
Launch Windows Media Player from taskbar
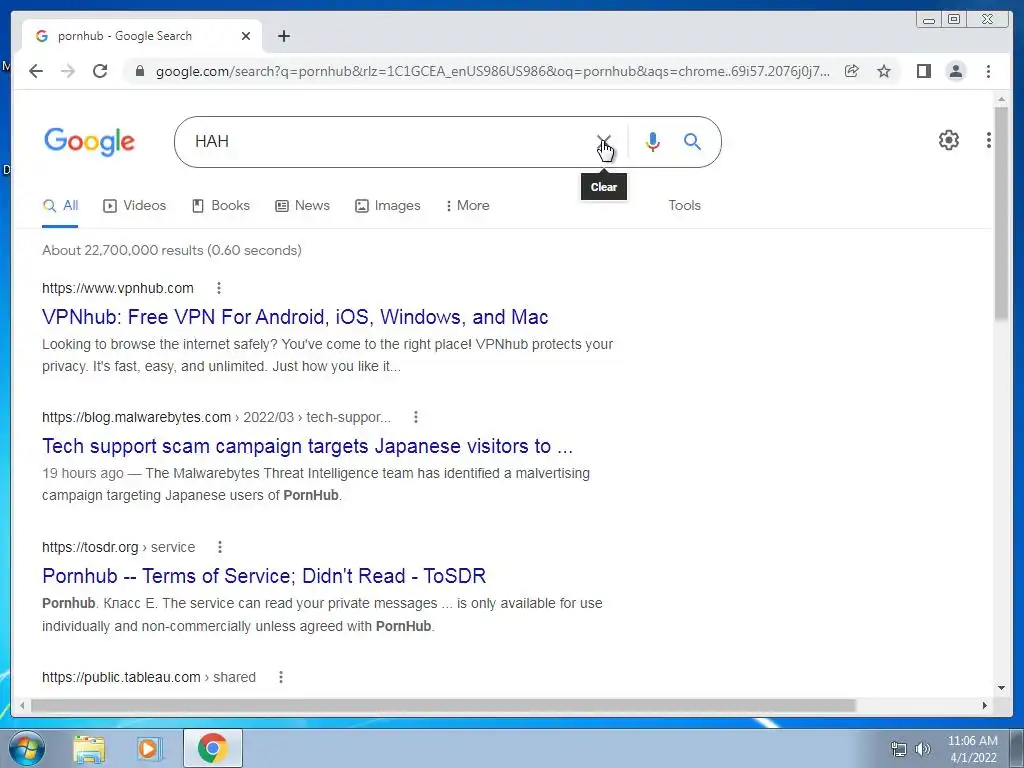(149, 749)
